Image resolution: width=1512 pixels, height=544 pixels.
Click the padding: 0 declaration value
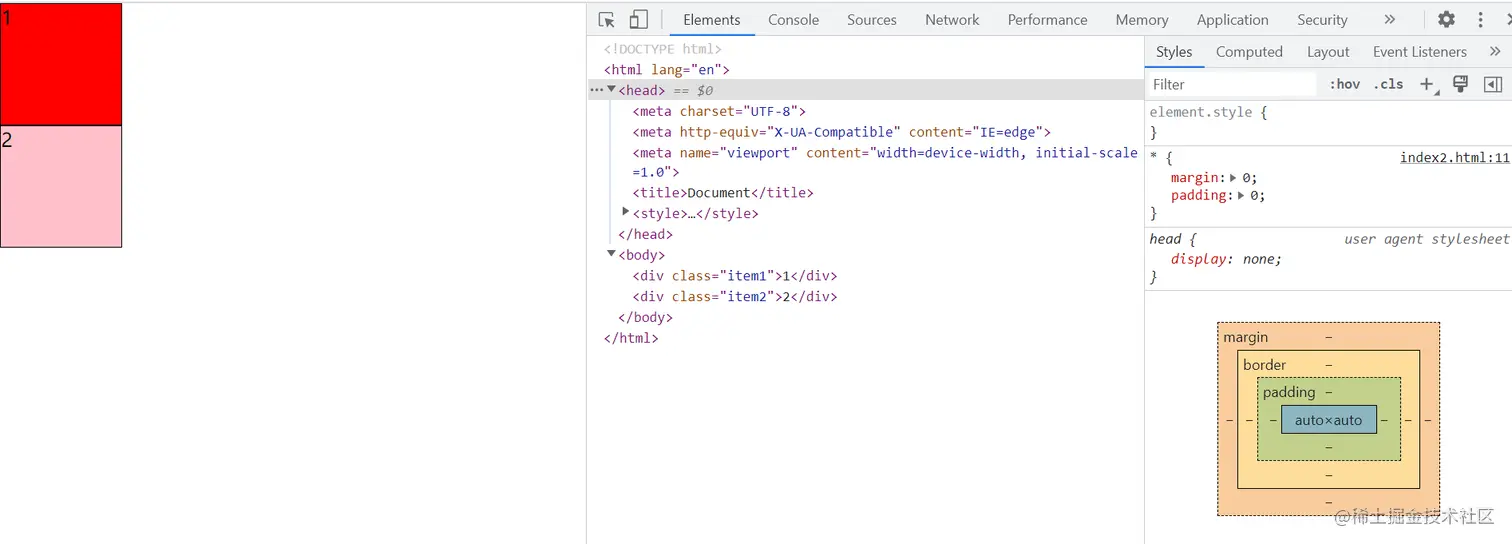pos(1256,196)
